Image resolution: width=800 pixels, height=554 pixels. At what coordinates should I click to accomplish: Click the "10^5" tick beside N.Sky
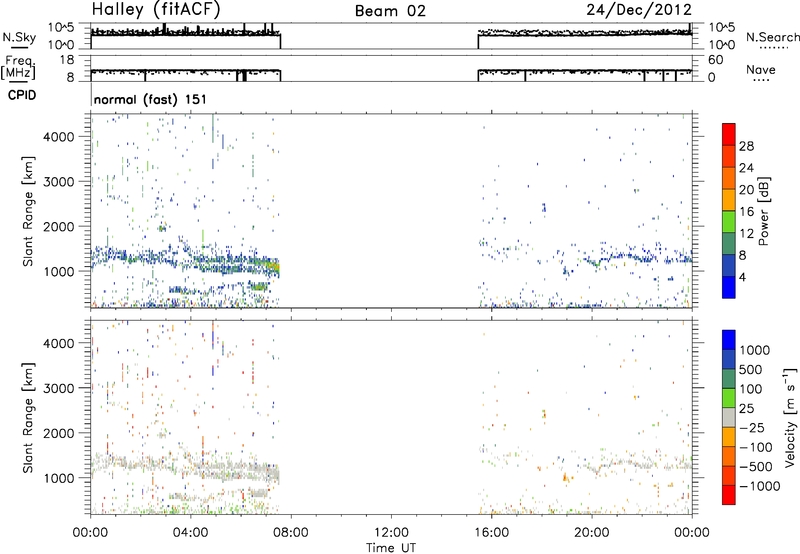point(62,28)
